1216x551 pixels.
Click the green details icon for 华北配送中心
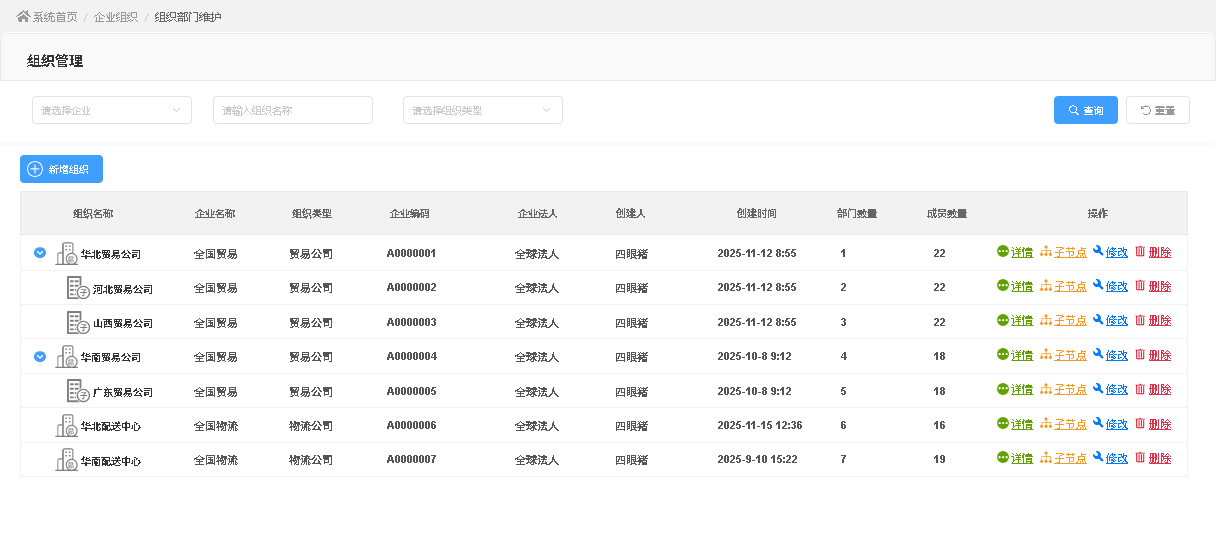tap(1002, 424)
